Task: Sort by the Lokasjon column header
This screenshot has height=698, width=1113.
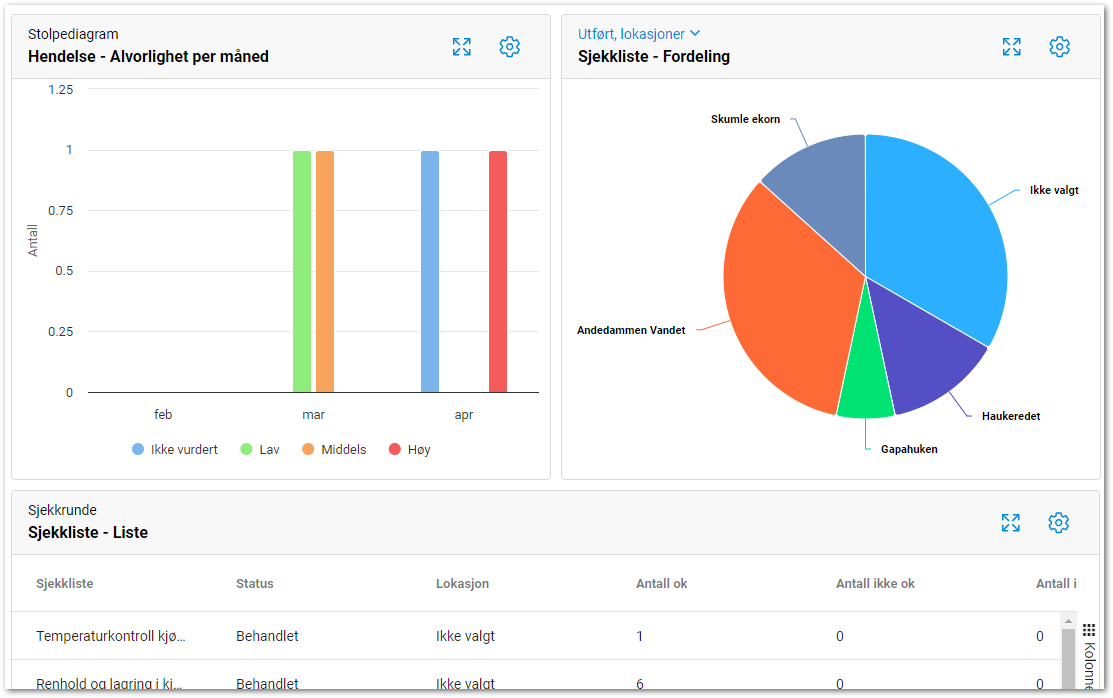Action: click(462, 584)
